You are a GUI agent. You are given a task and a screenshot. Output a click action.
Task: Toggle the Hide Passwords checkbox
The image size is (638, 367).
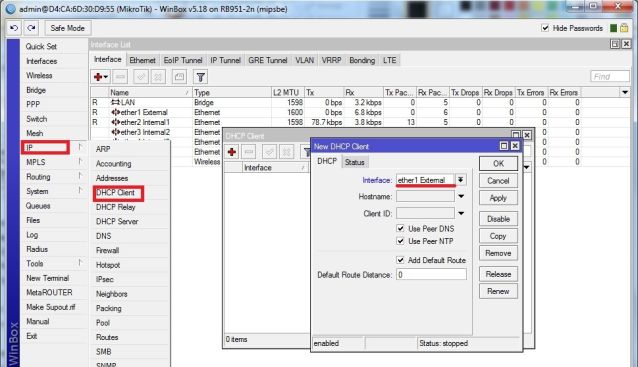pyautogui.click(x=545, y=28)
